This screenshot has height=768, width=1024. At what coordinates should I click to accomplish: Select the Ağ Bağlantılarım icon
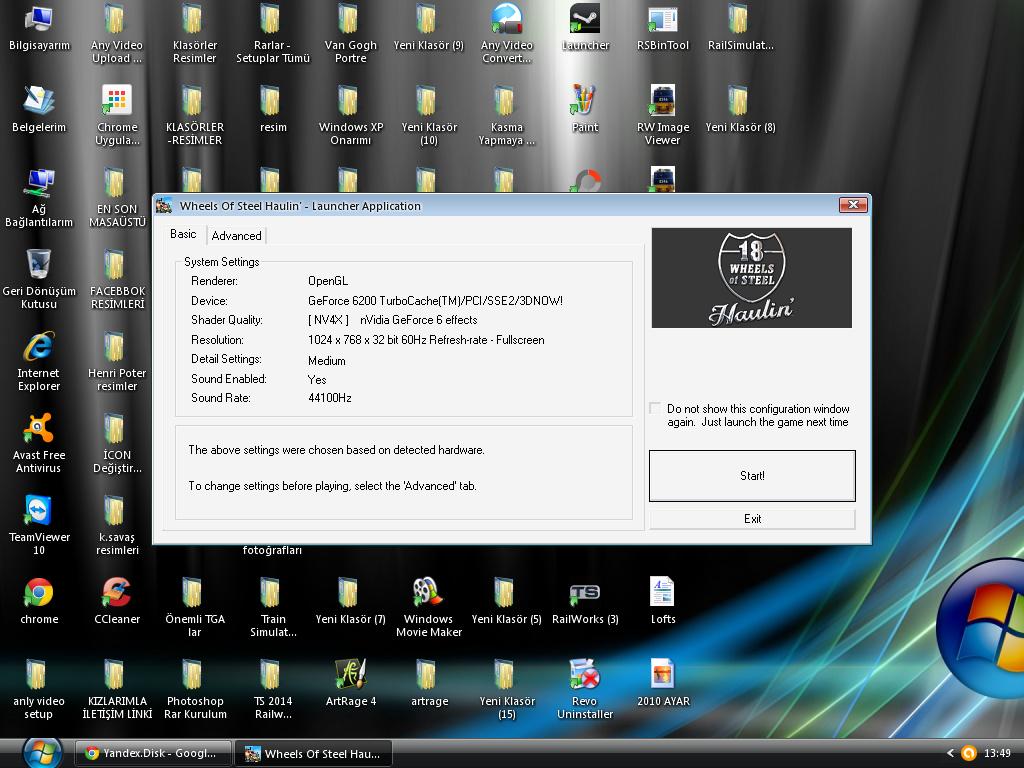click(39, 198)
